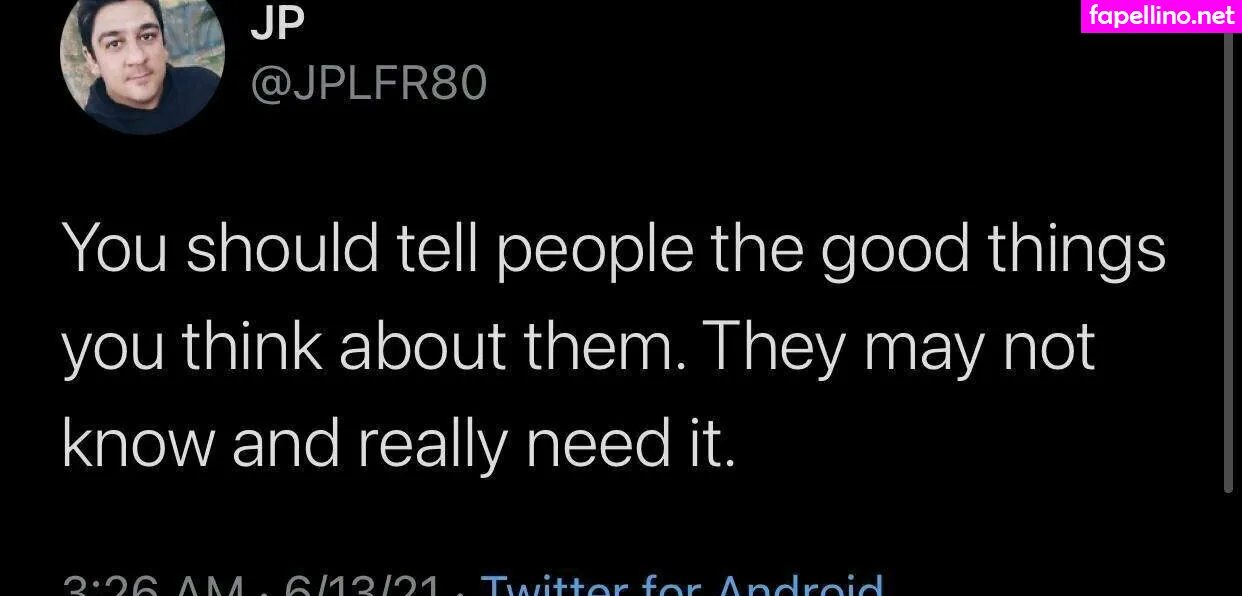The image size is (1242, 596).
Task: Open the display name "JP"
Action: click(277, 24)
